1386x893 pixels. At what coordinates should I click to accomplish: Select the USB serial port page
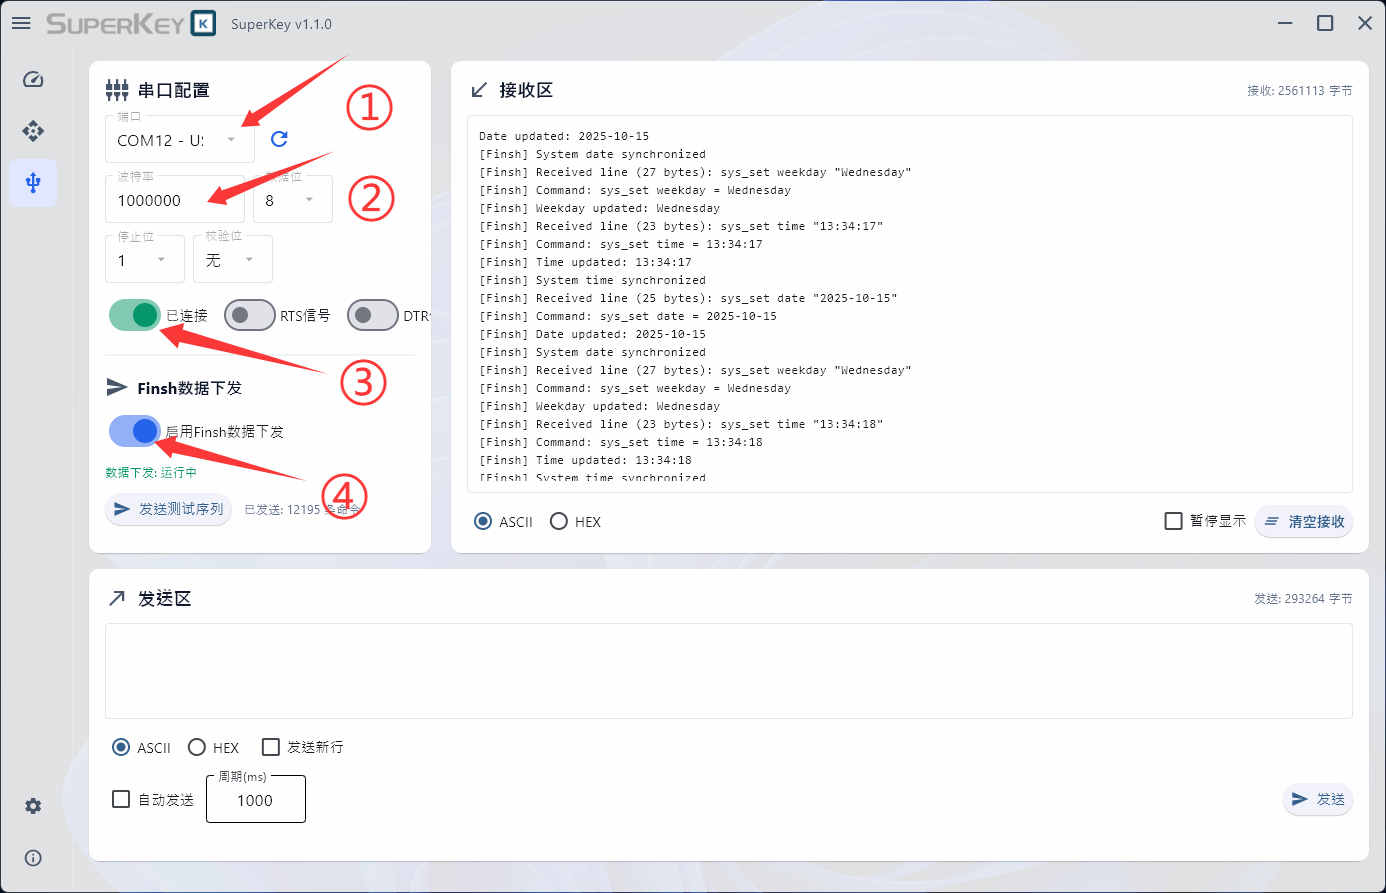point(33,183)
